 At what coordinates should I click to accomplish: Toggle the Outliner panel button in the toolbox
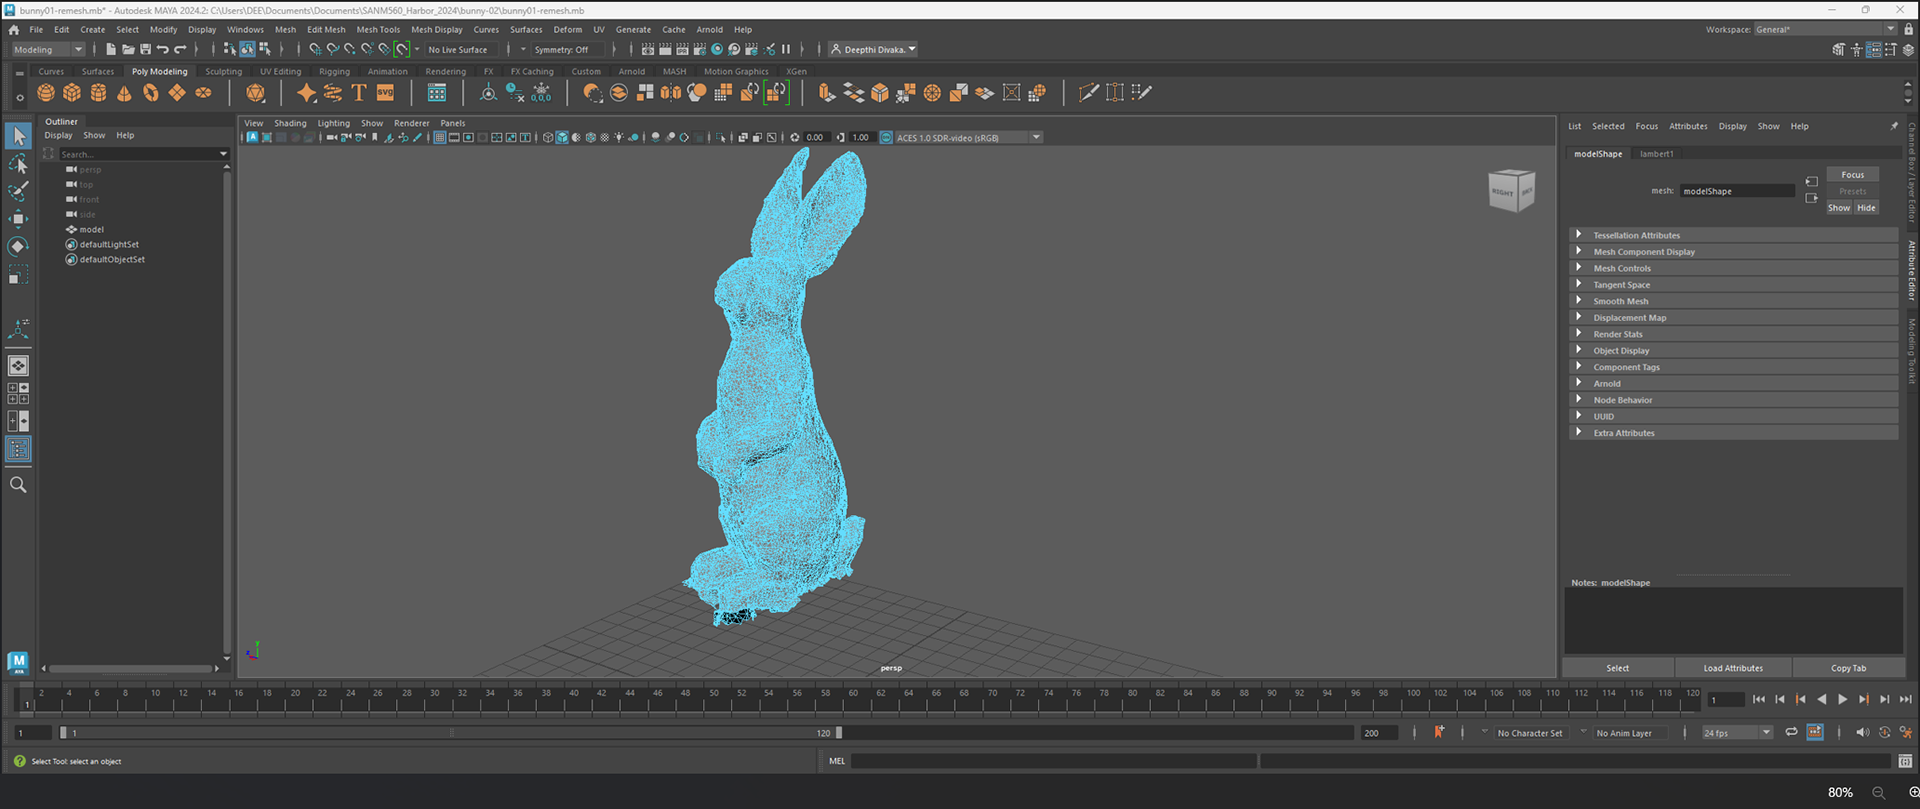[x=18, y=449]
